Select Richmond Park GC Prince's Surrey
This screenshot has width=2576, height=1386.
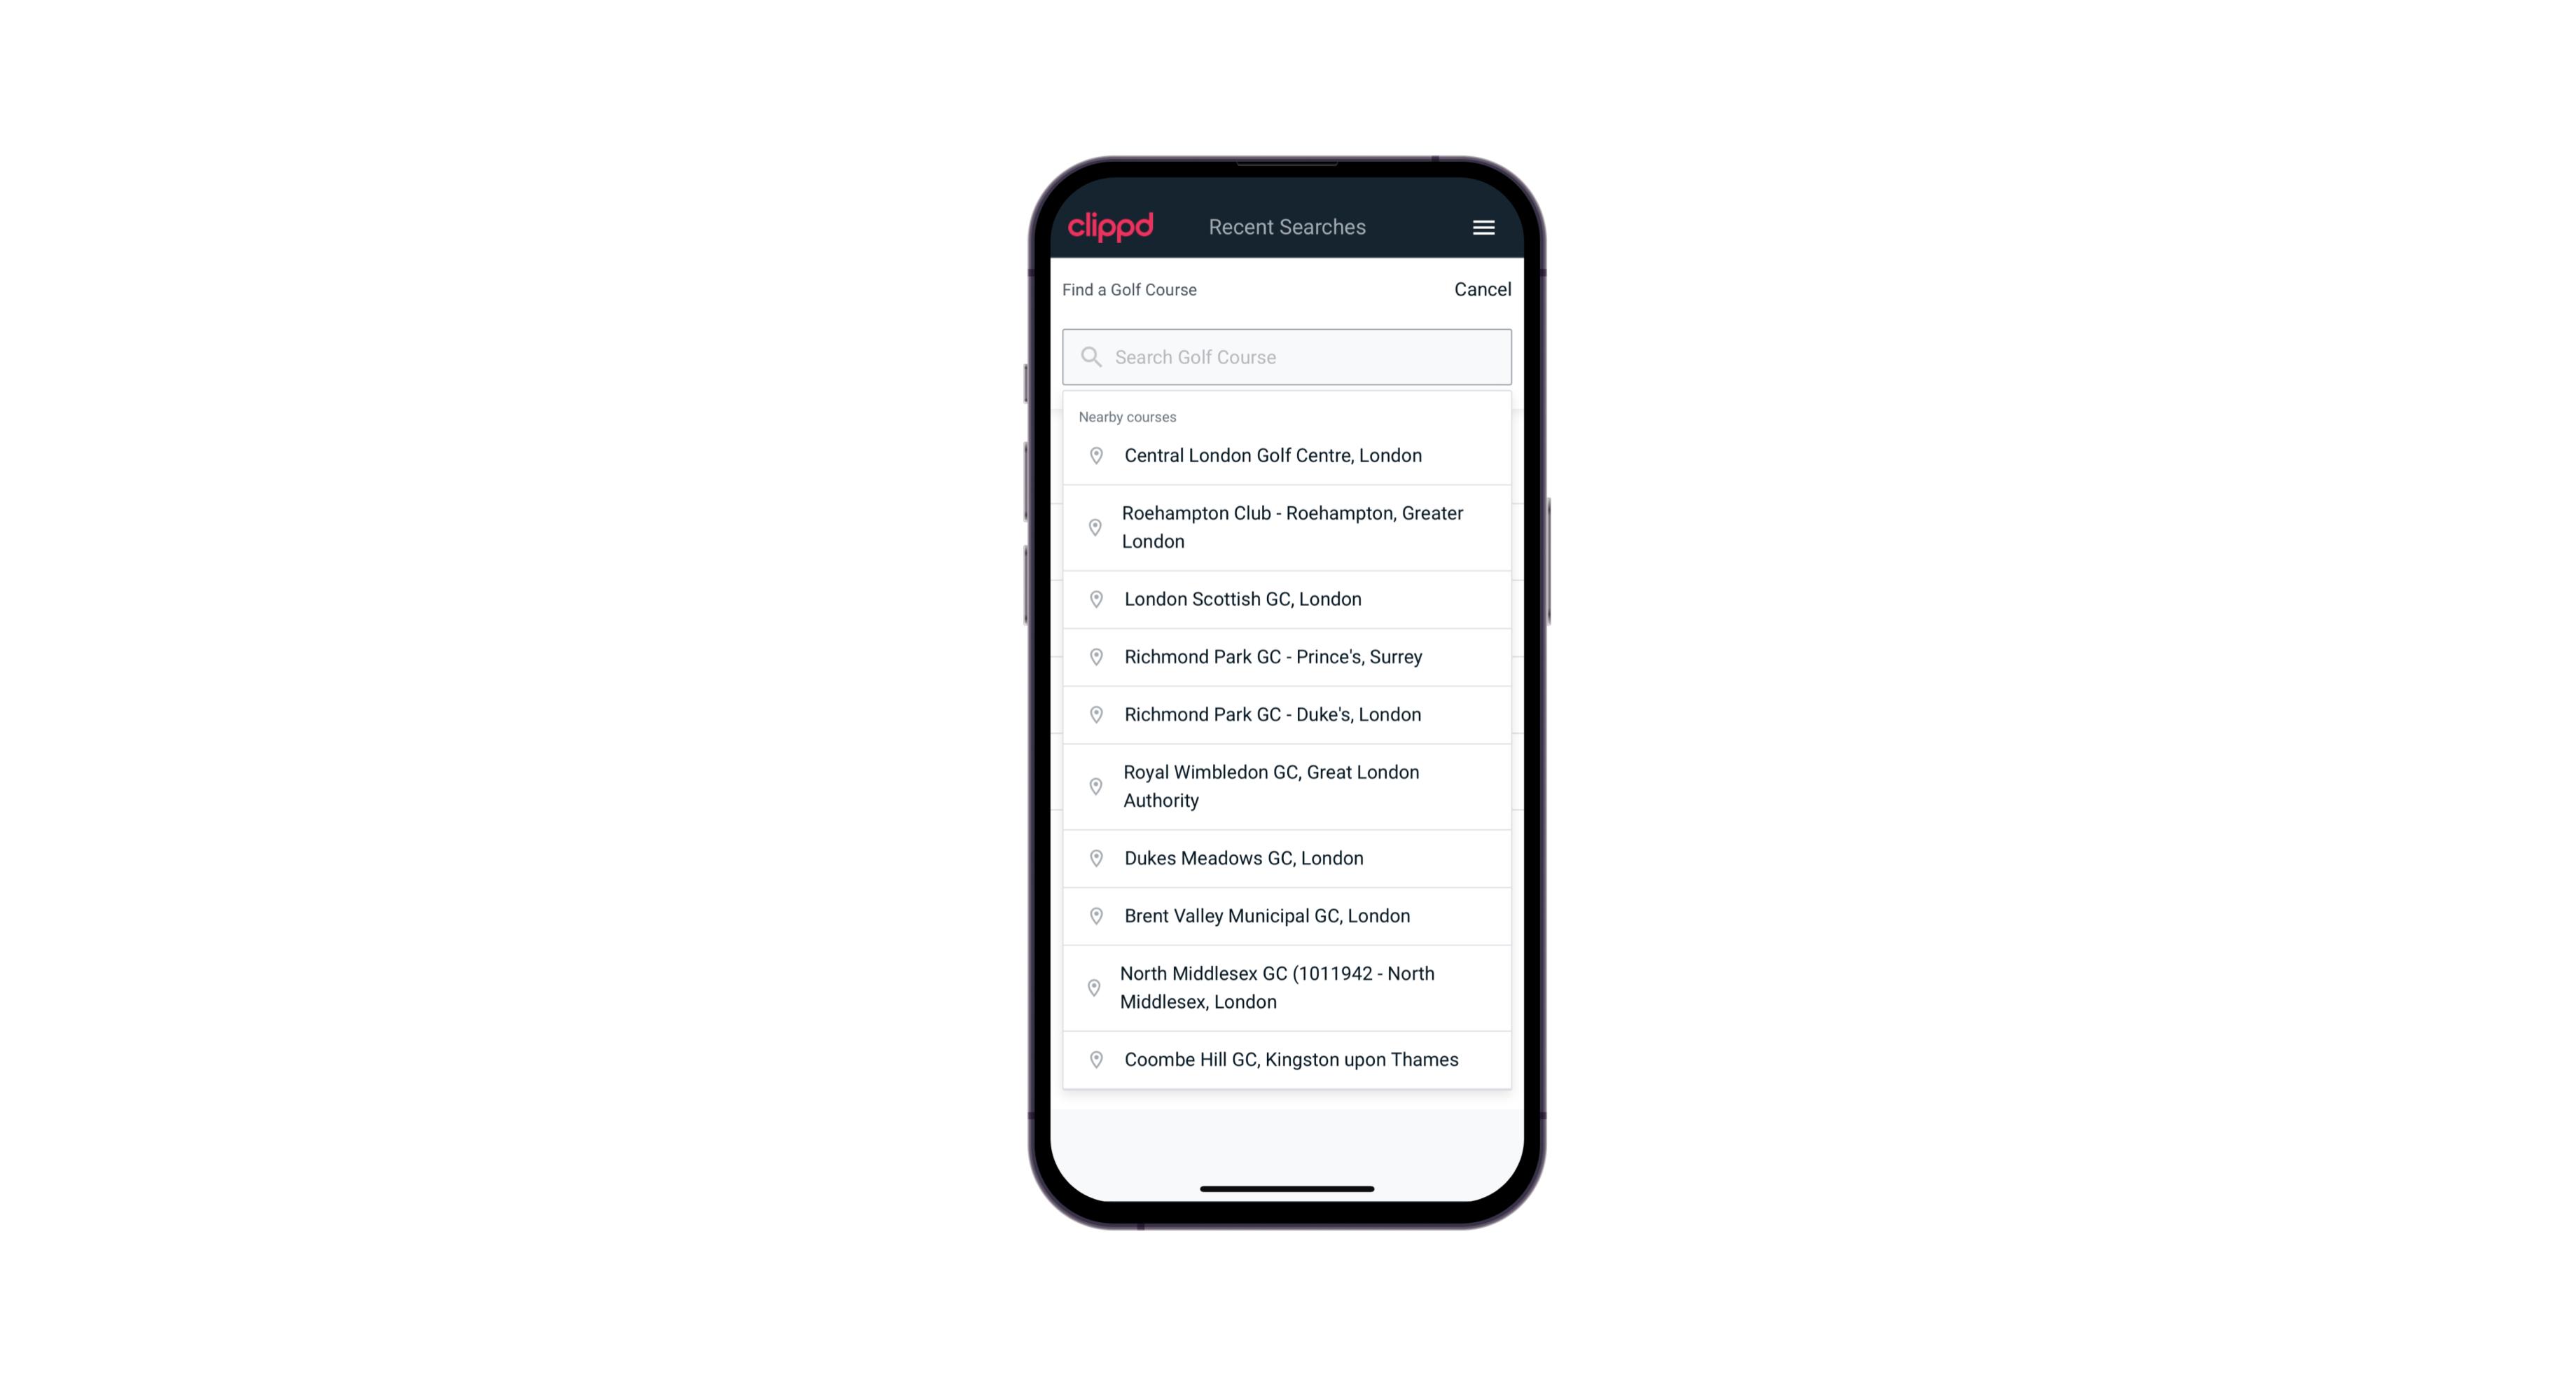pyautogui.click(x=1288, y=657)
